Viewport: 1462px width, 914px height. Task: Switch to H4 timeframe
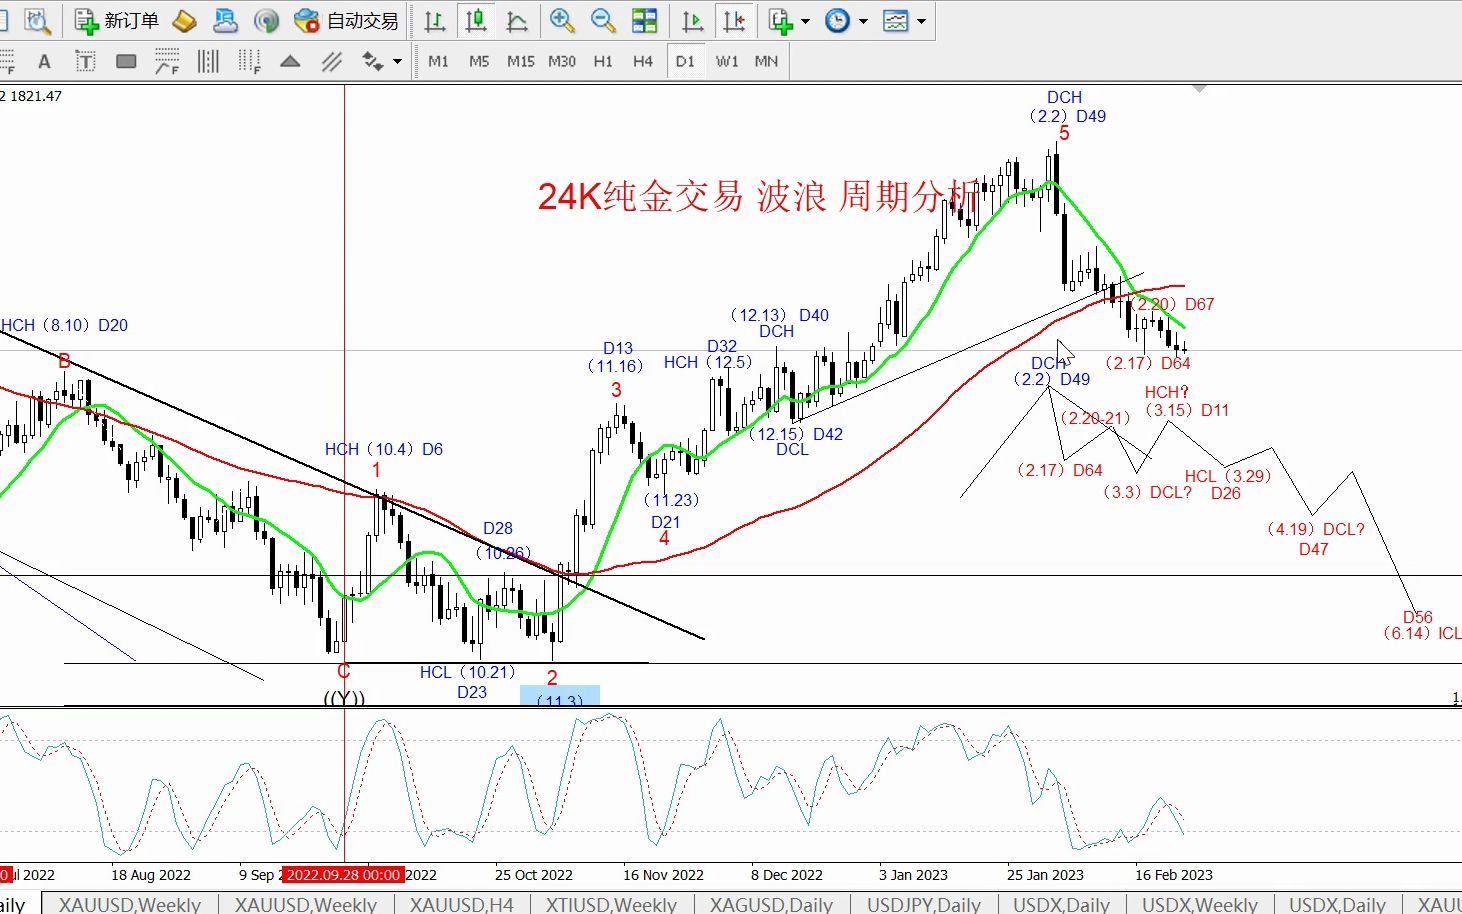pyautogui.click(x=643, y=61)
